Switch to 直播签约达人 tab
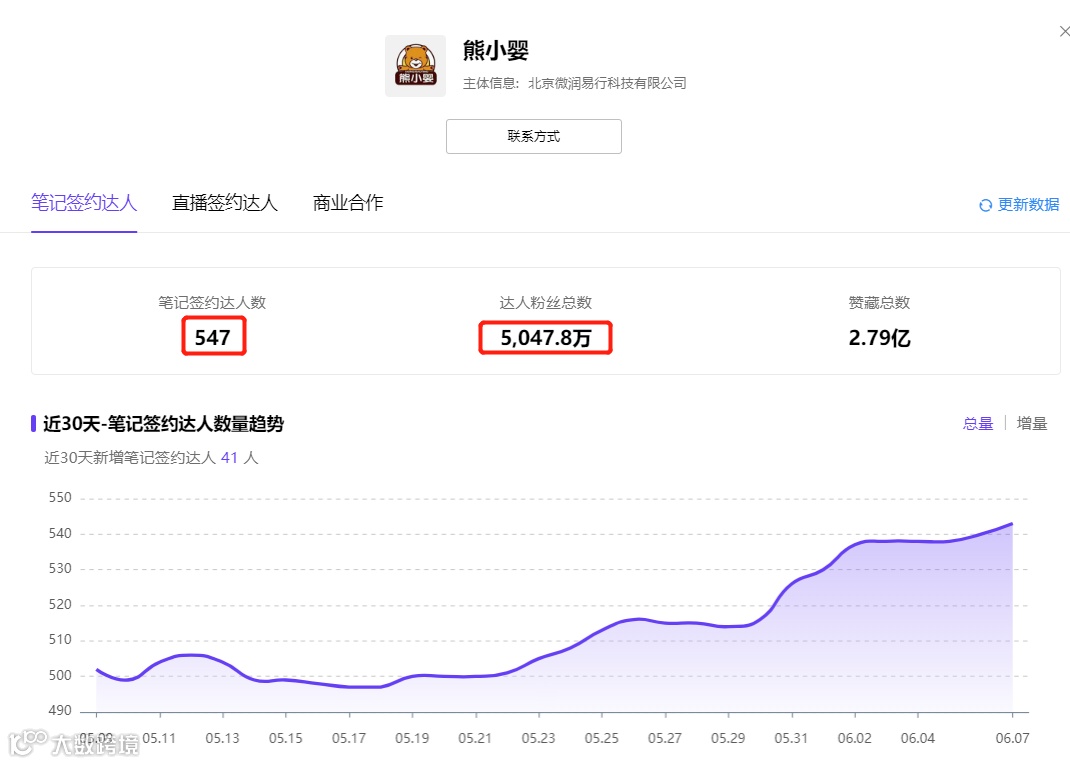Image resolution: width=1070 pixels, height=764 pixels. click(225, 203)
